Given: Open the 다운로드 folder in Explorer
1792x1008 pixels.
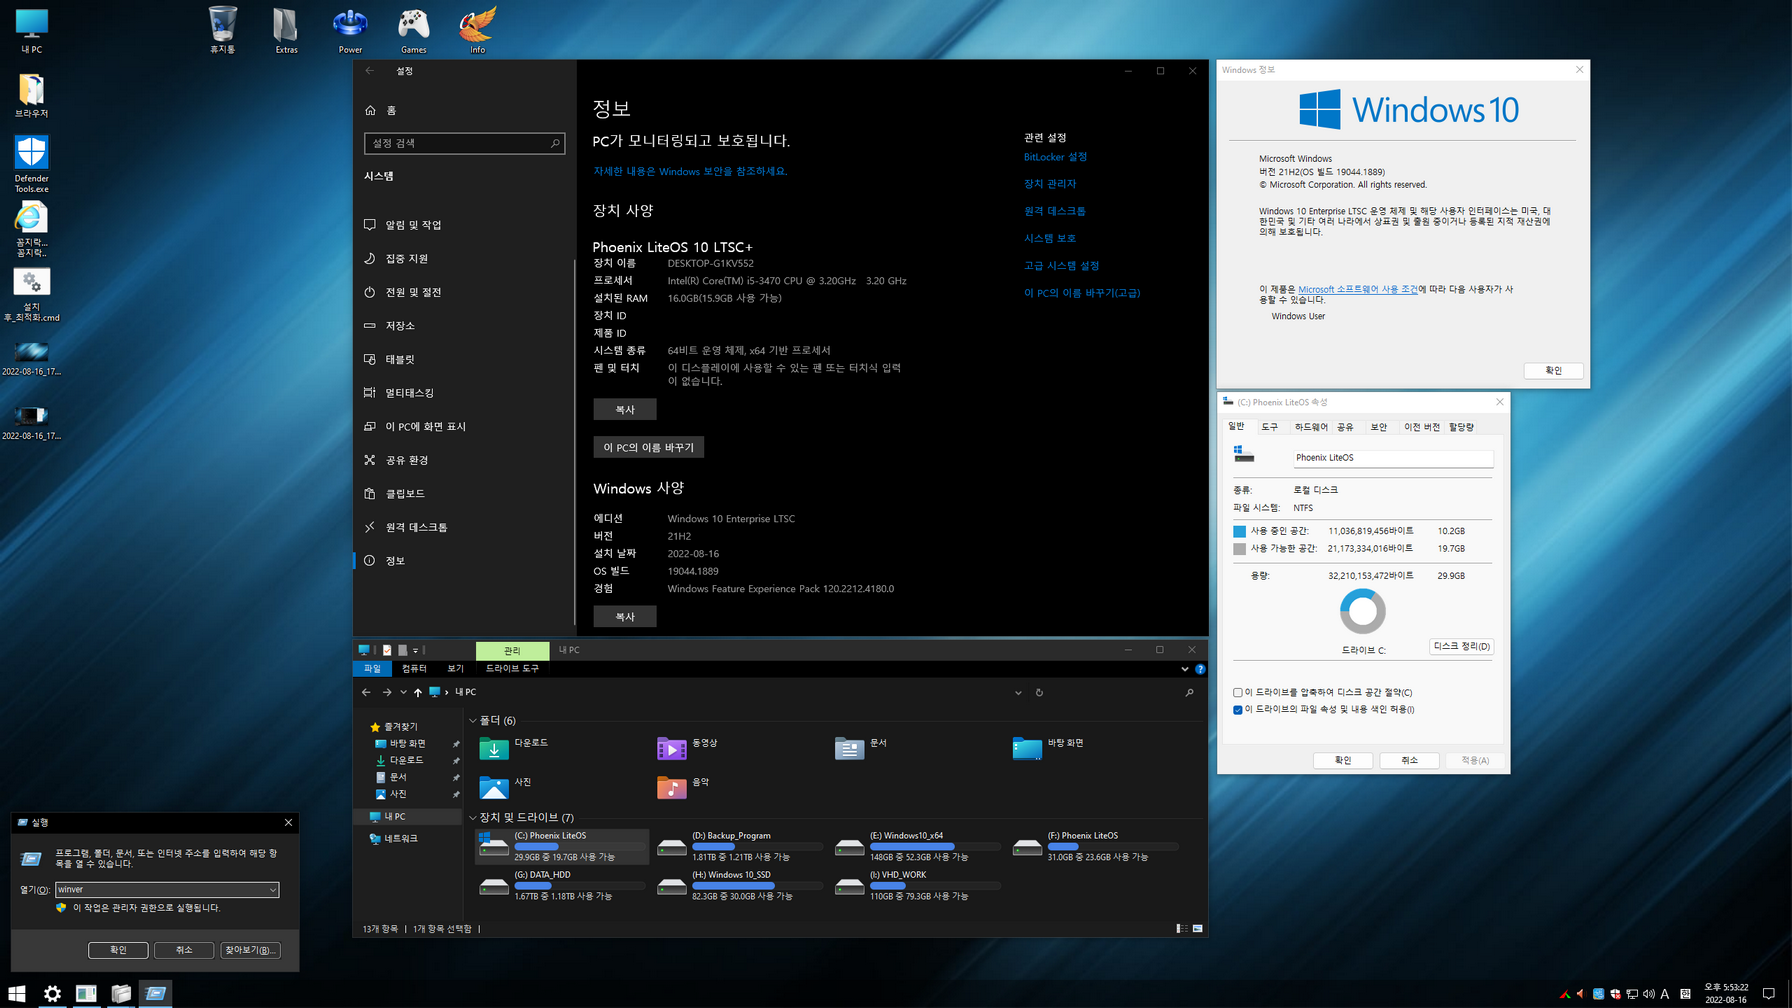Looking at the screenshot, I should click(x=514, y=747).
